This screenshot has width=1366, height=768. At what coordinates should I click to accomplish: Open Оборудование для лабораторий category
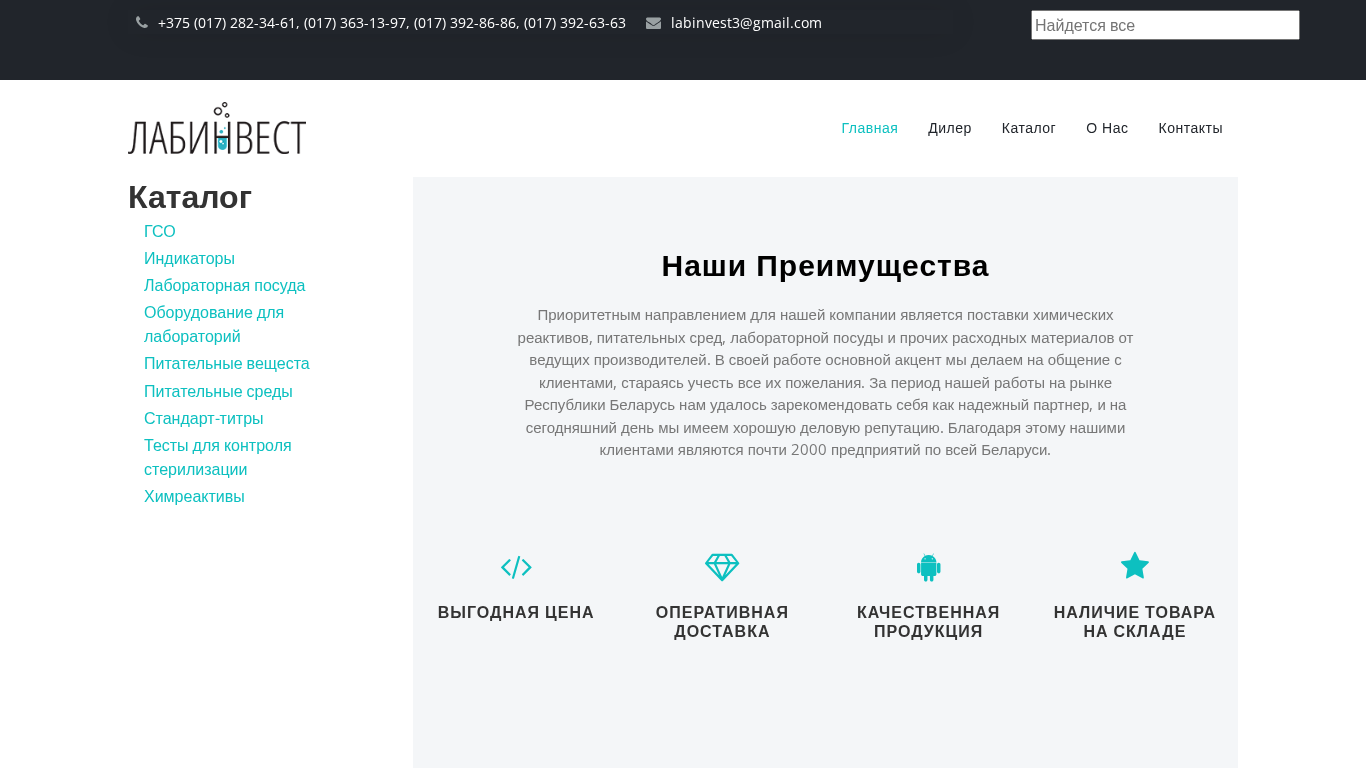click(214, 325)
